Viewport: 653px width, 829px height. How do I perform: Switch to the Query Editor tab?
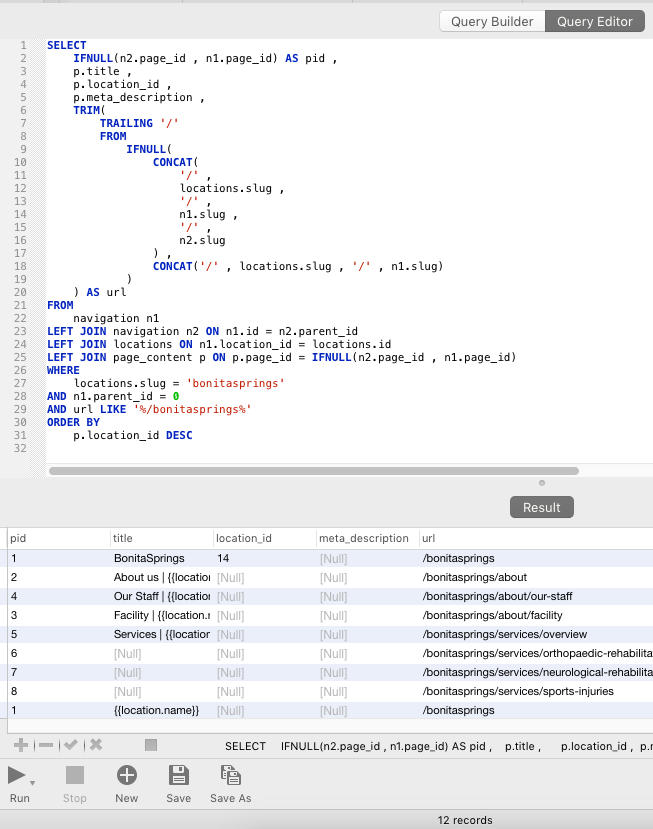pos(595,22)
